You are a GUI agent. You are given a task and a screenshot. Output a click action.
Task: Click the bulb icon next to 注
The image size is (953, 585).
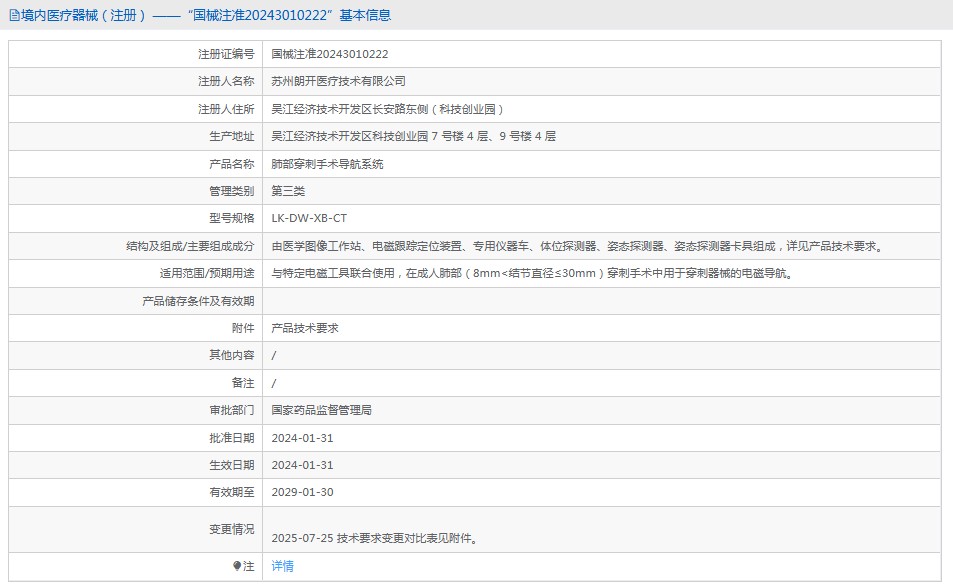tap(237, 566)
